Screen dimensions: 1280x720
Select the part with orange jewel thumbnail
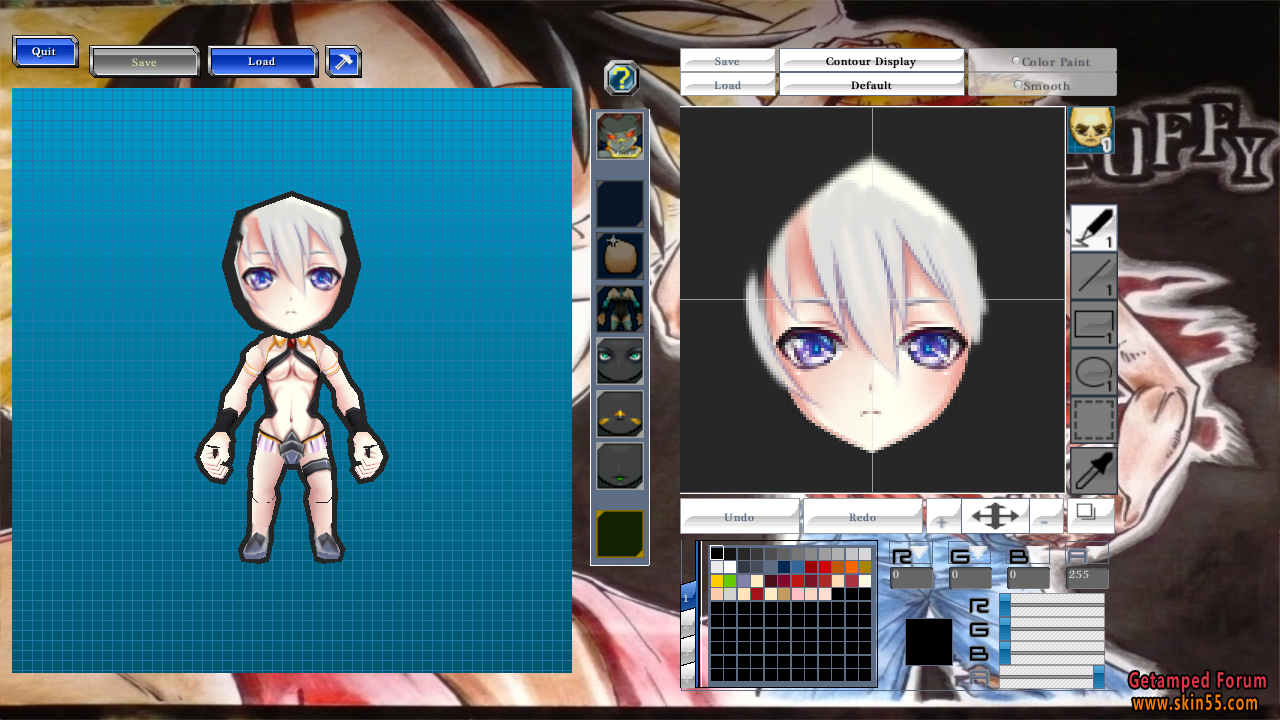click(619, 414)
